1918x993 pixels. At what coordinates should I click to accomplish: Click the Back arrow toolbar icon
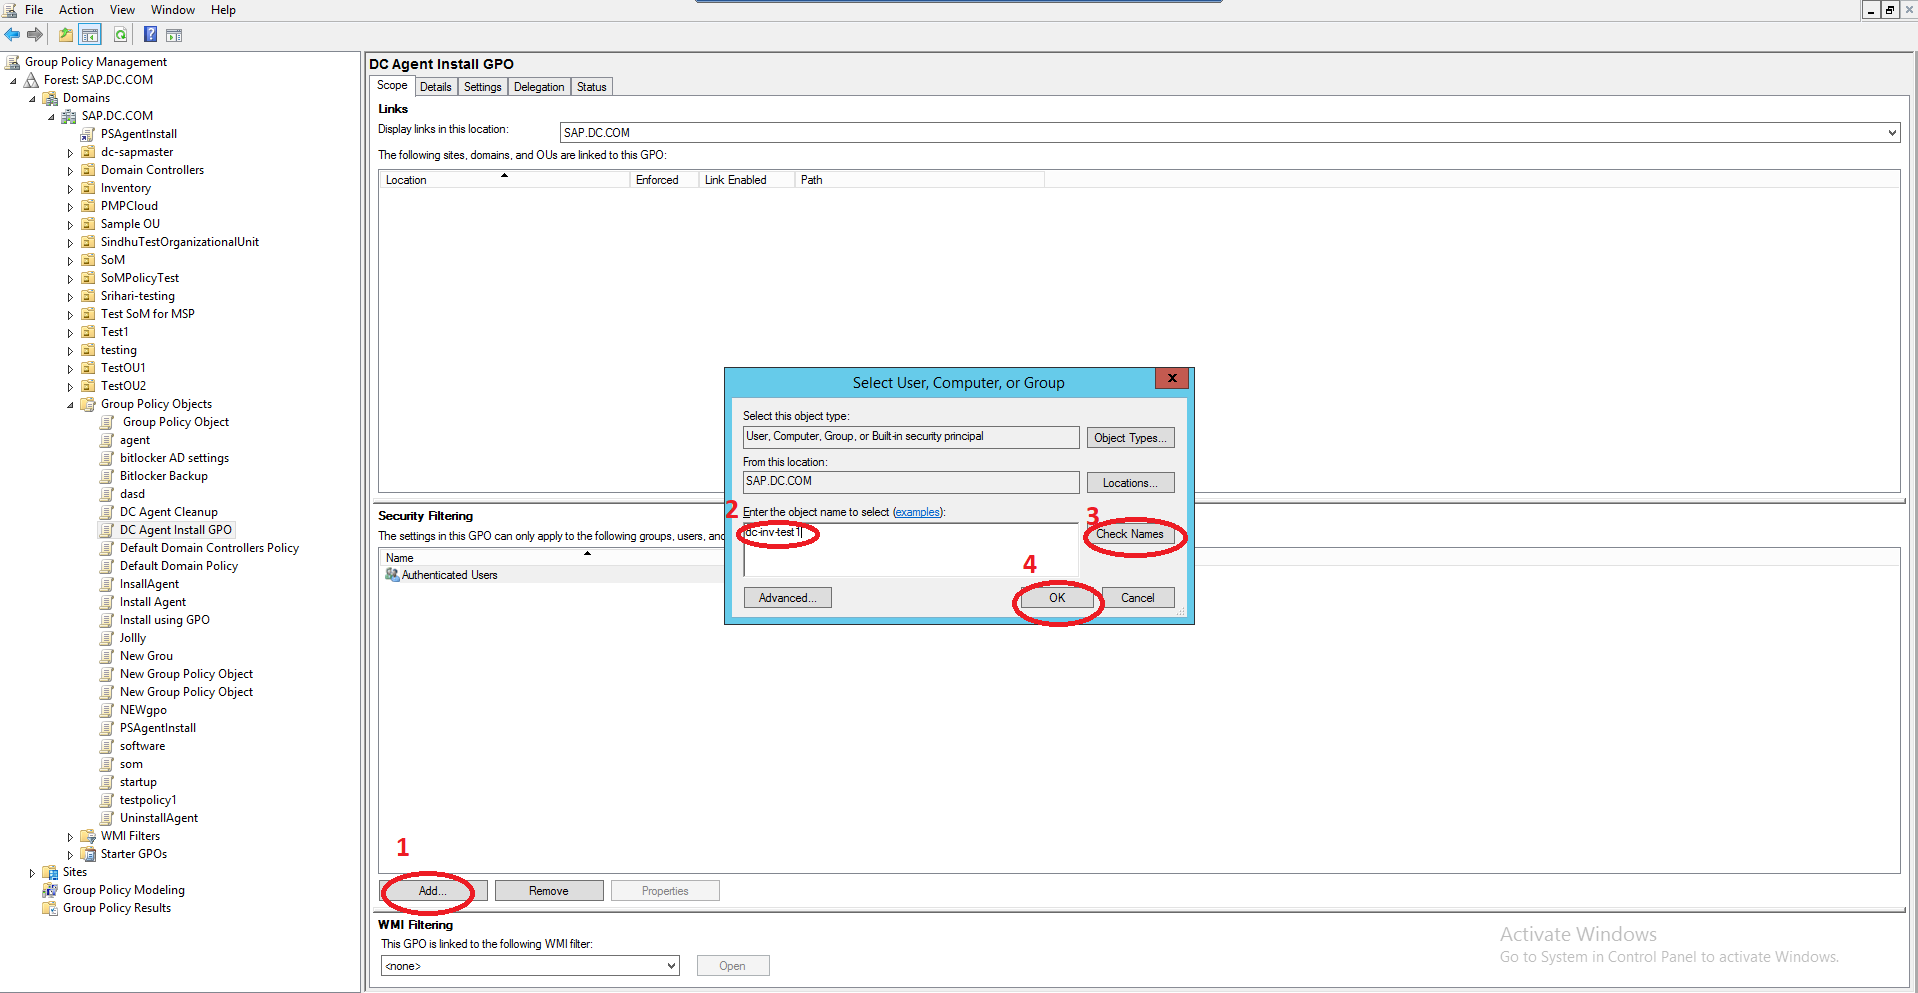click(12, 35)
